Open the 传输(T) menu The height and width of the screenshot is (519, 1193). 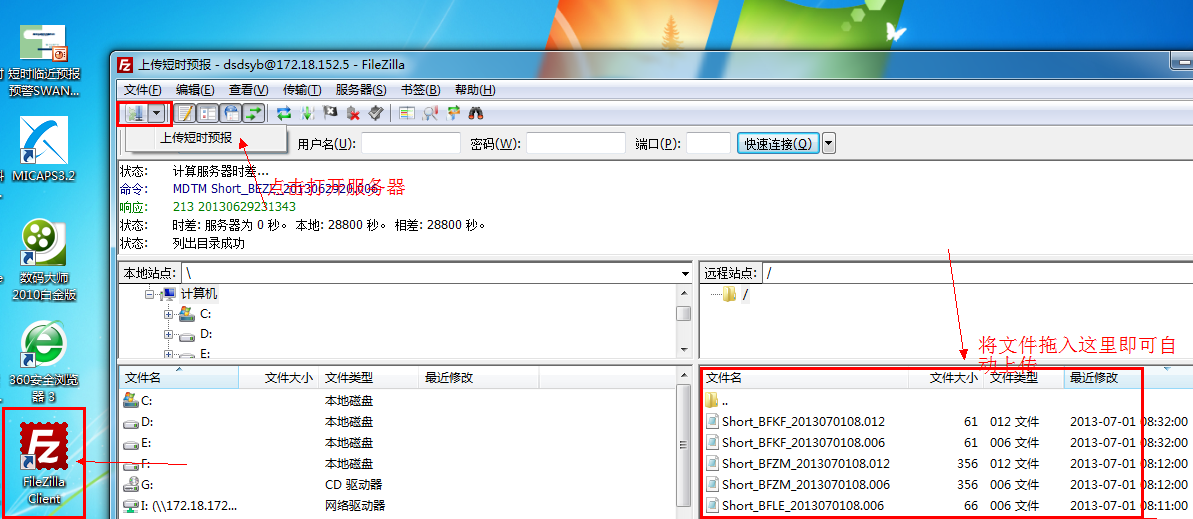pyautogui.click(x=302, y=89)
